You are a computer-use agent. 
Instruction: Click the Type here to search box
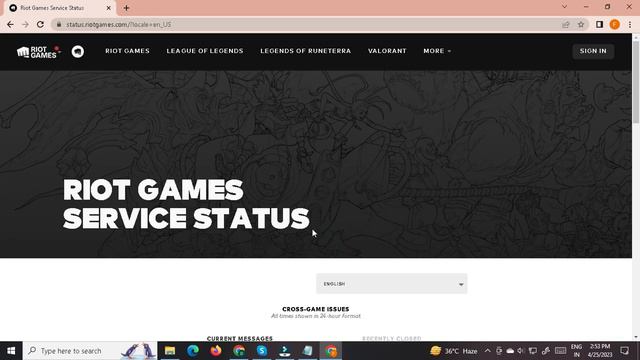coord(90,351)
